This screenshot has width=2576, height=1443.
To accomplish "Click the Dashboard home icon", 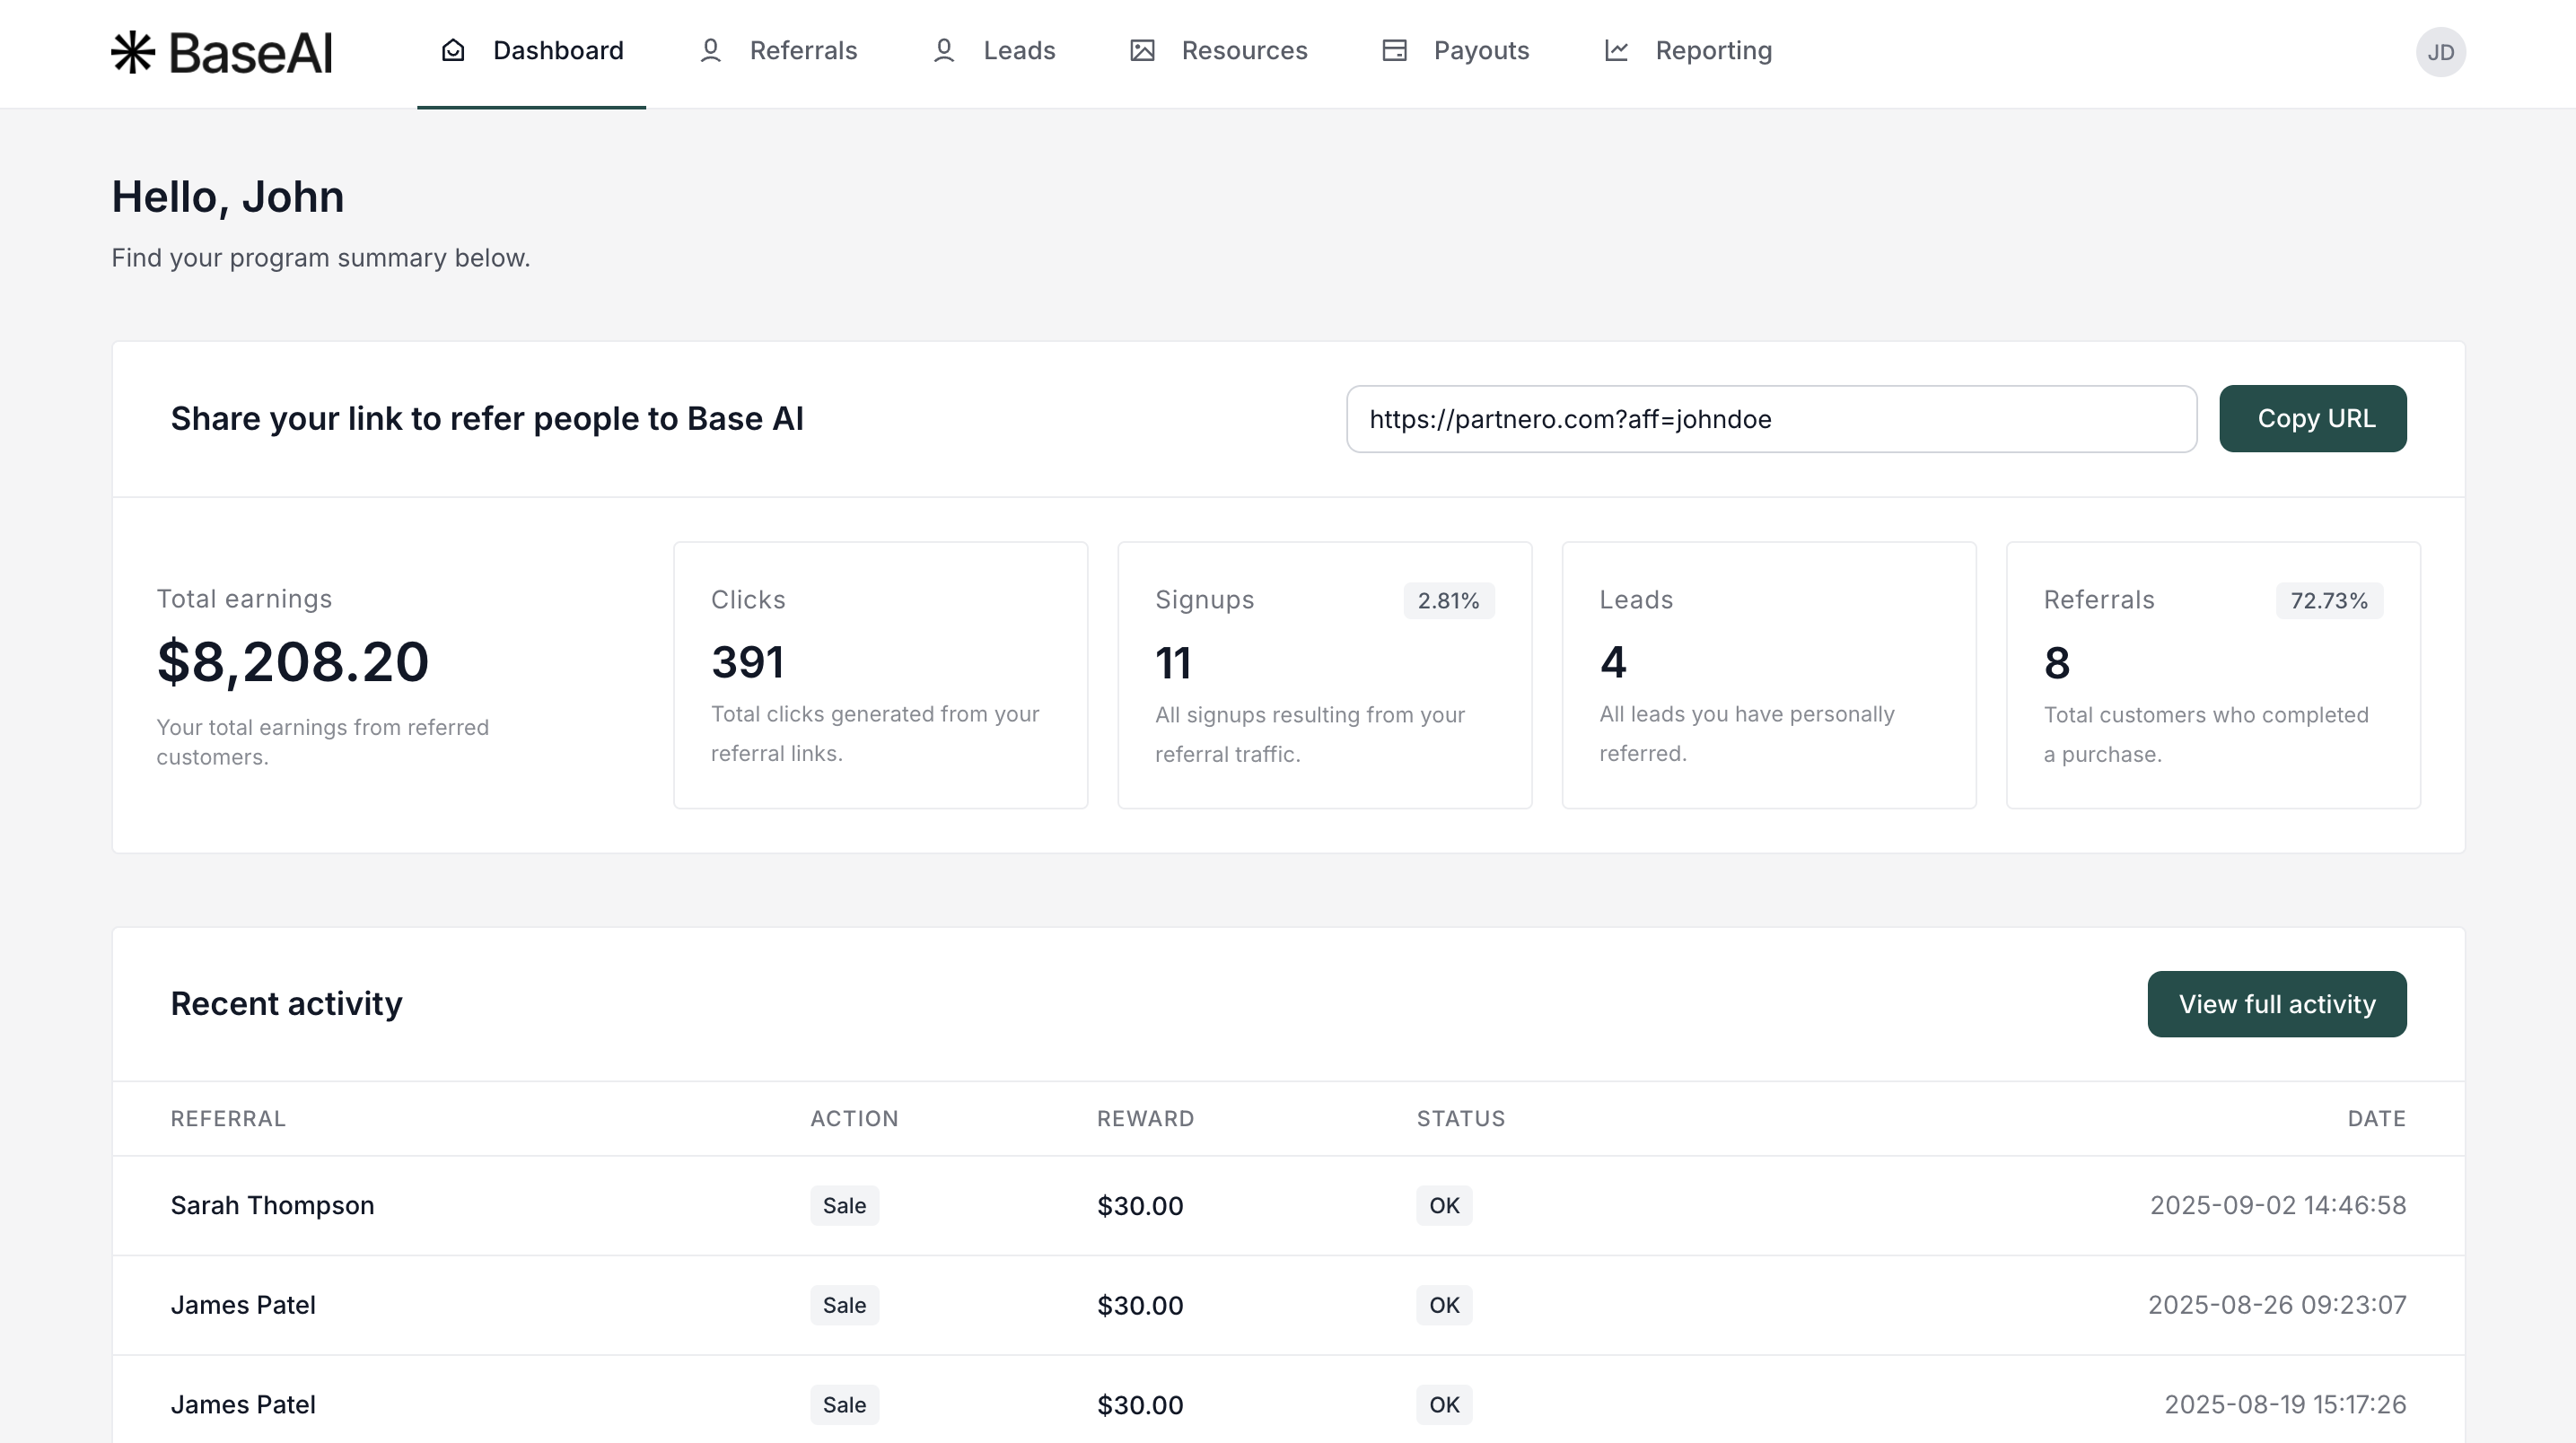I will pyautogui.click(x=453, y=51).
